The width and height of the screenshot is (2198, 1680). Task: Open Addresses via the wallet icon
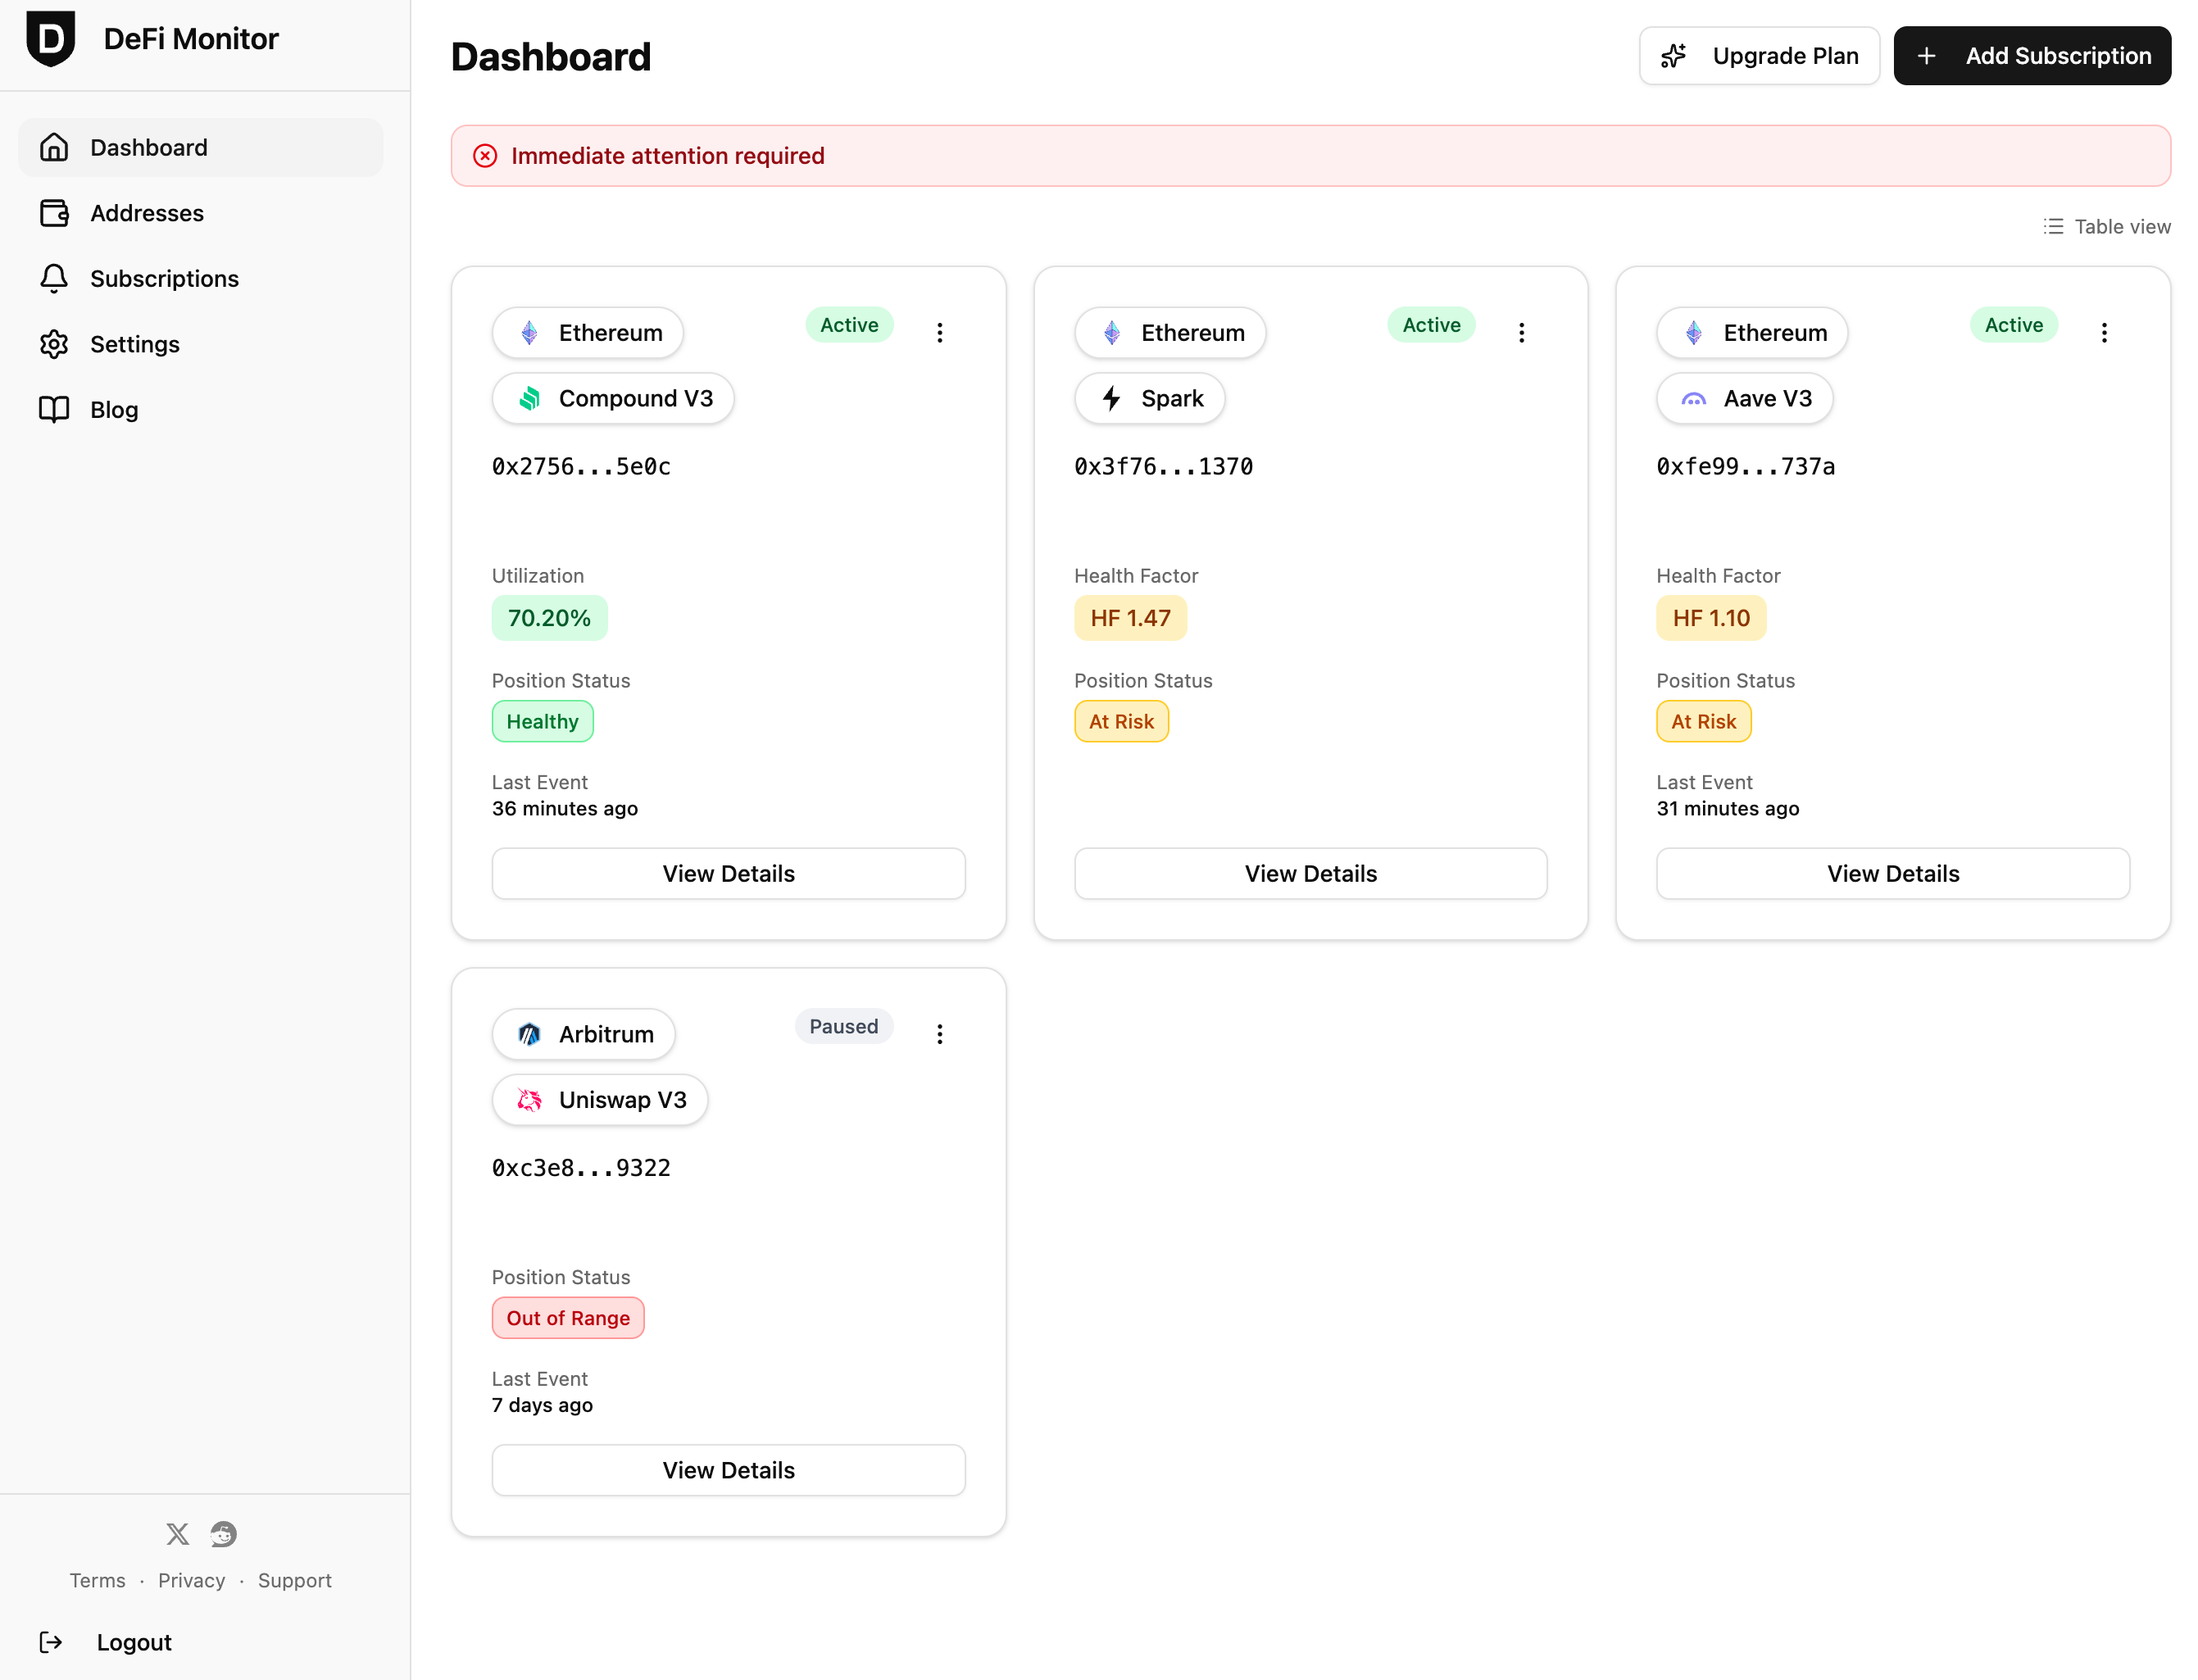[54, 213]
